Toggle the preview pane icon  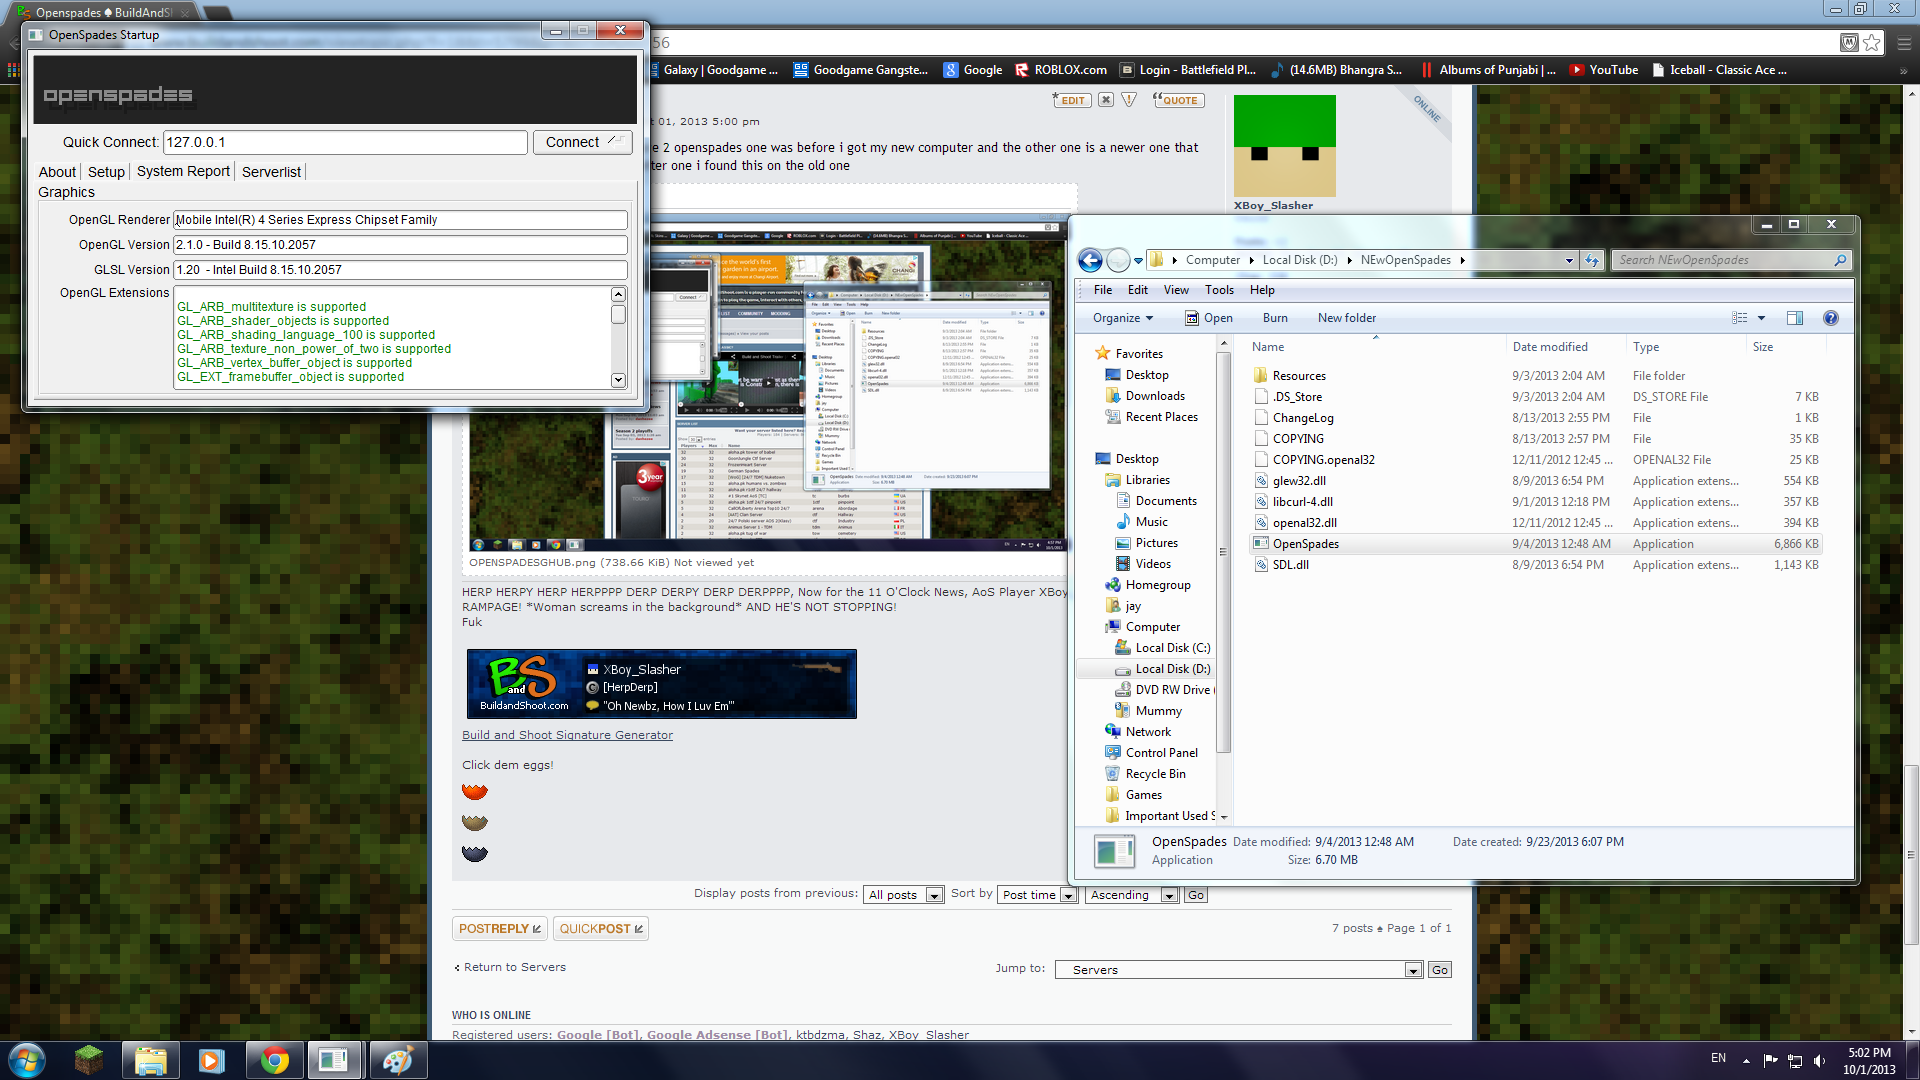[x=1795, y=318]
